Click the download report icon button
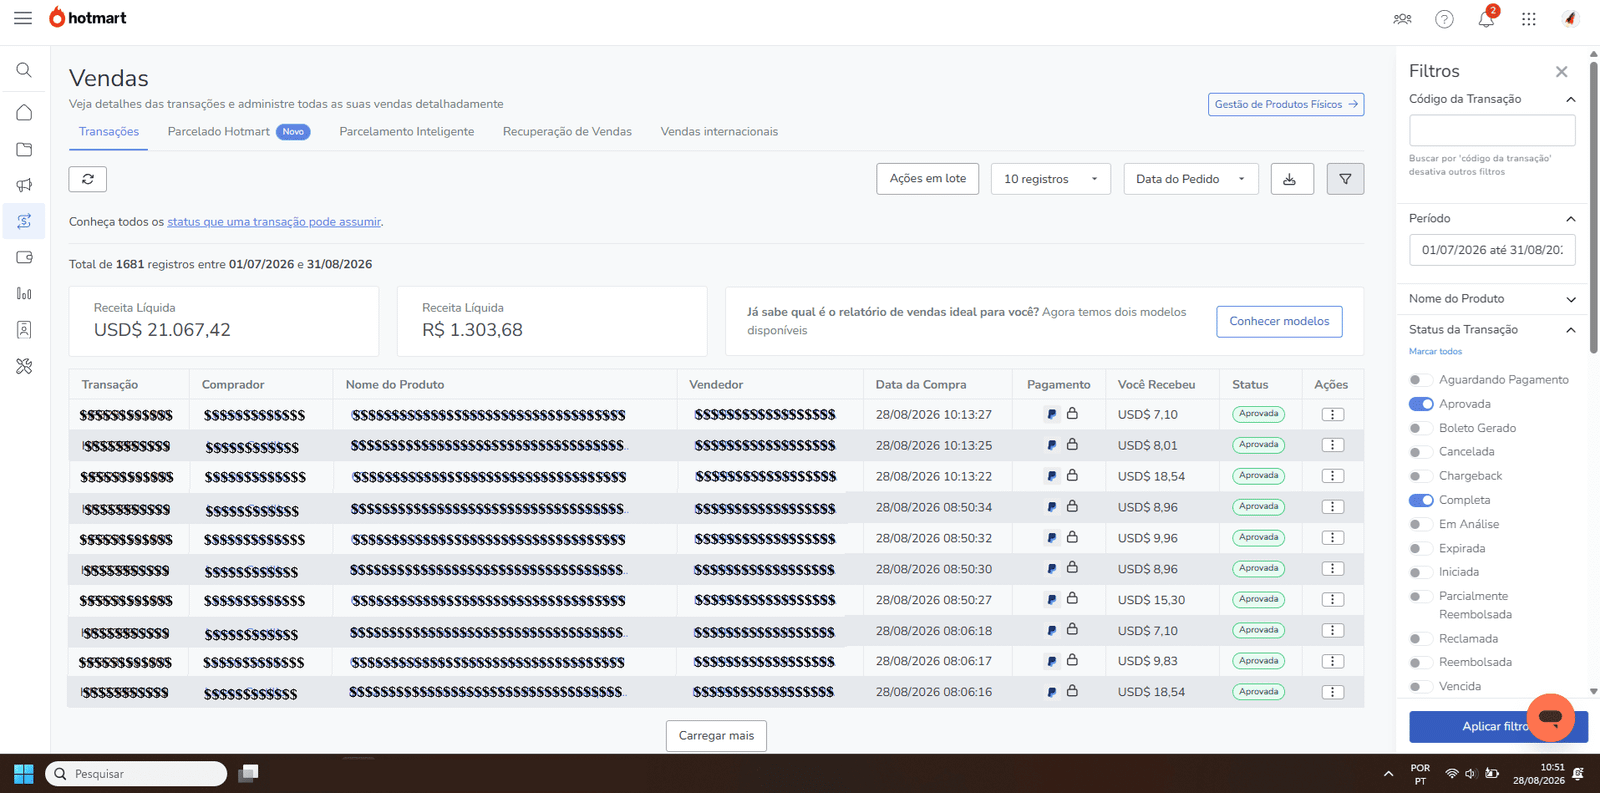Screen dimensions: 1600x793 pyautogui.click(x=1291, y=179)
